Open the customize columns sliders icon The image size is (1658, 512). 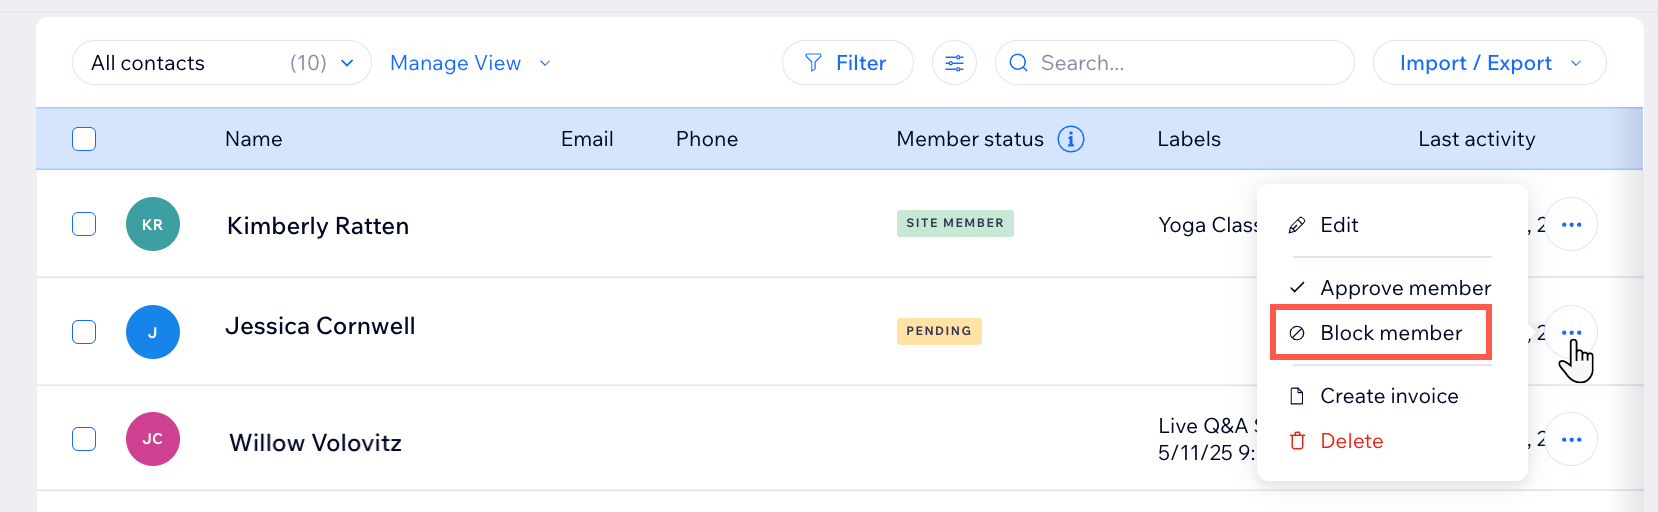pos(954,63)
